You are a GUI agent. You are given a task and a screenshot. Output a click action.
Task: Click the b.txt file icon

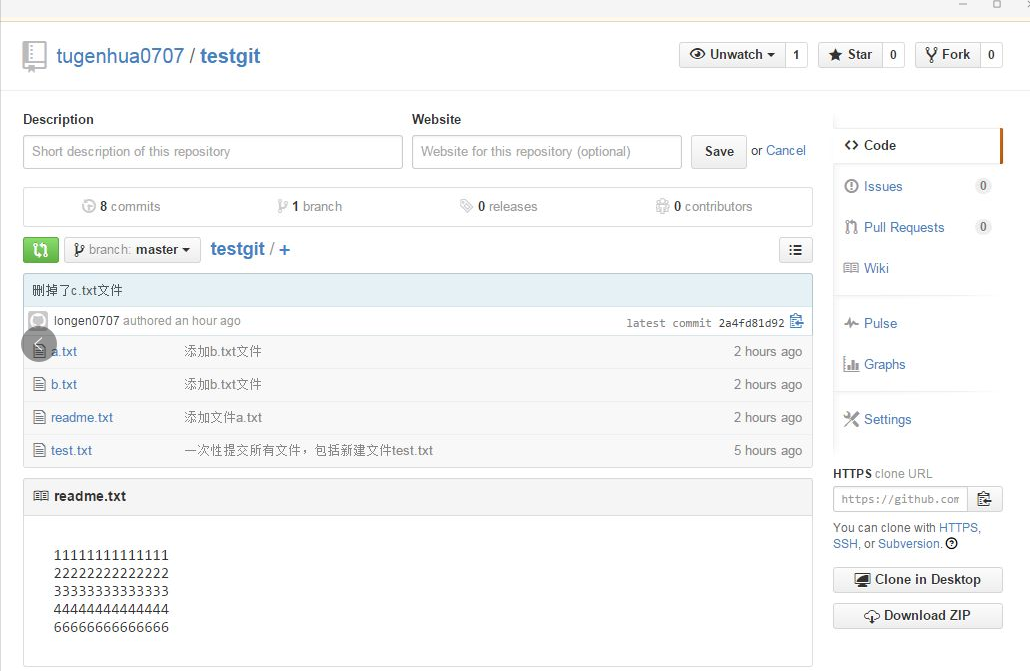coord(39,384)
